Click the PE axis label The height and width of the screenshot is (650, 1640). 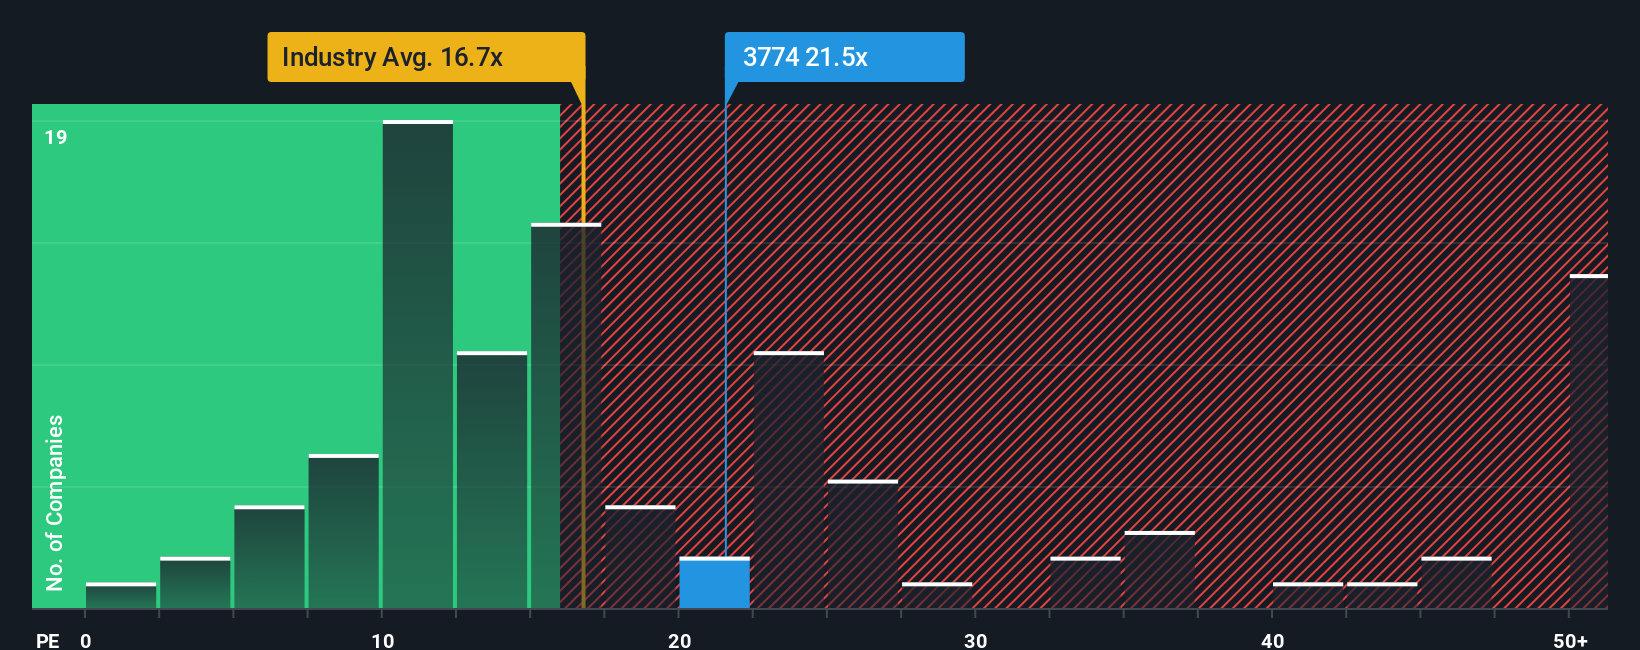(x=48, y=640)
